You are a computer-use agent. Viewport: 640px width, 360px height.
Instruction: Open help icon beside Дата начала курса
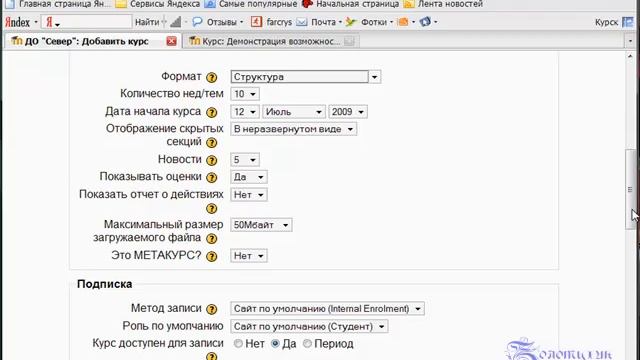211,112
